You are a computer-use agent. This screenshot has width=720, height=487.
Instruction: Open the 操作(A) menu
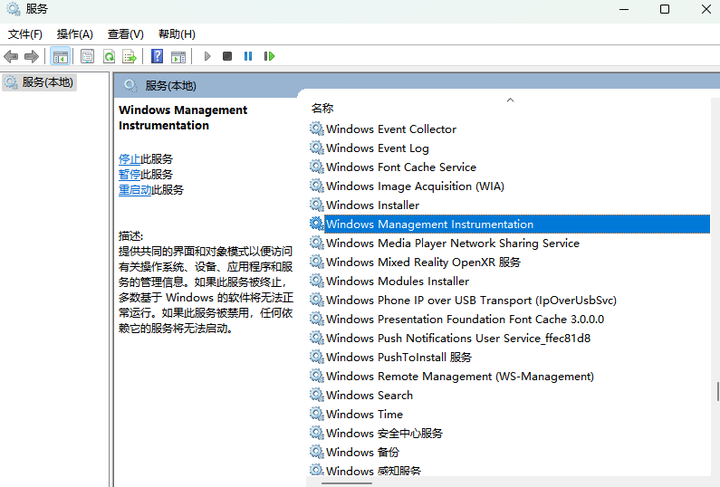point(75,34)
